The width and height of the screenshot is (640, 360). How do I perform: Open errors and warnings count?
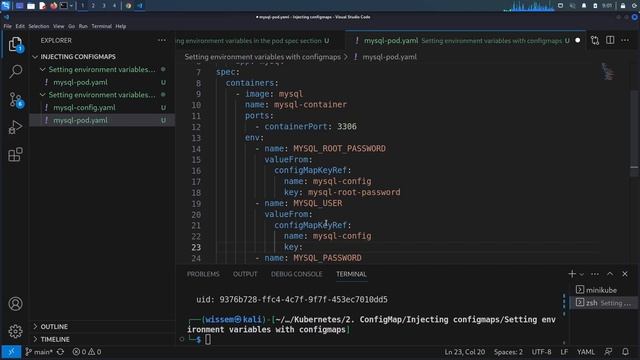tap(87, 352)
